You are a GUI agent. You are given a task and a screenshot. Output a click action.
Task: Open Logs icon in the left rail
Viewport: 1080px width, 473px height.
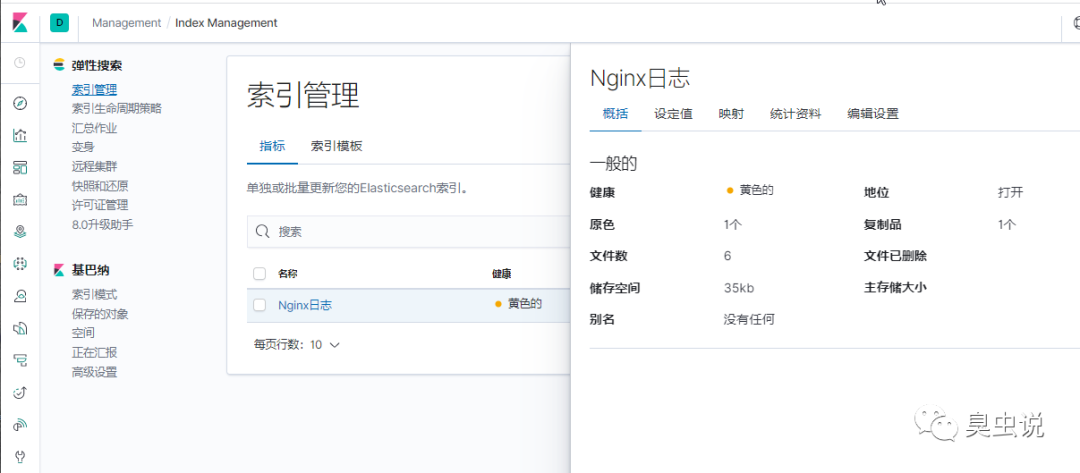20,328
